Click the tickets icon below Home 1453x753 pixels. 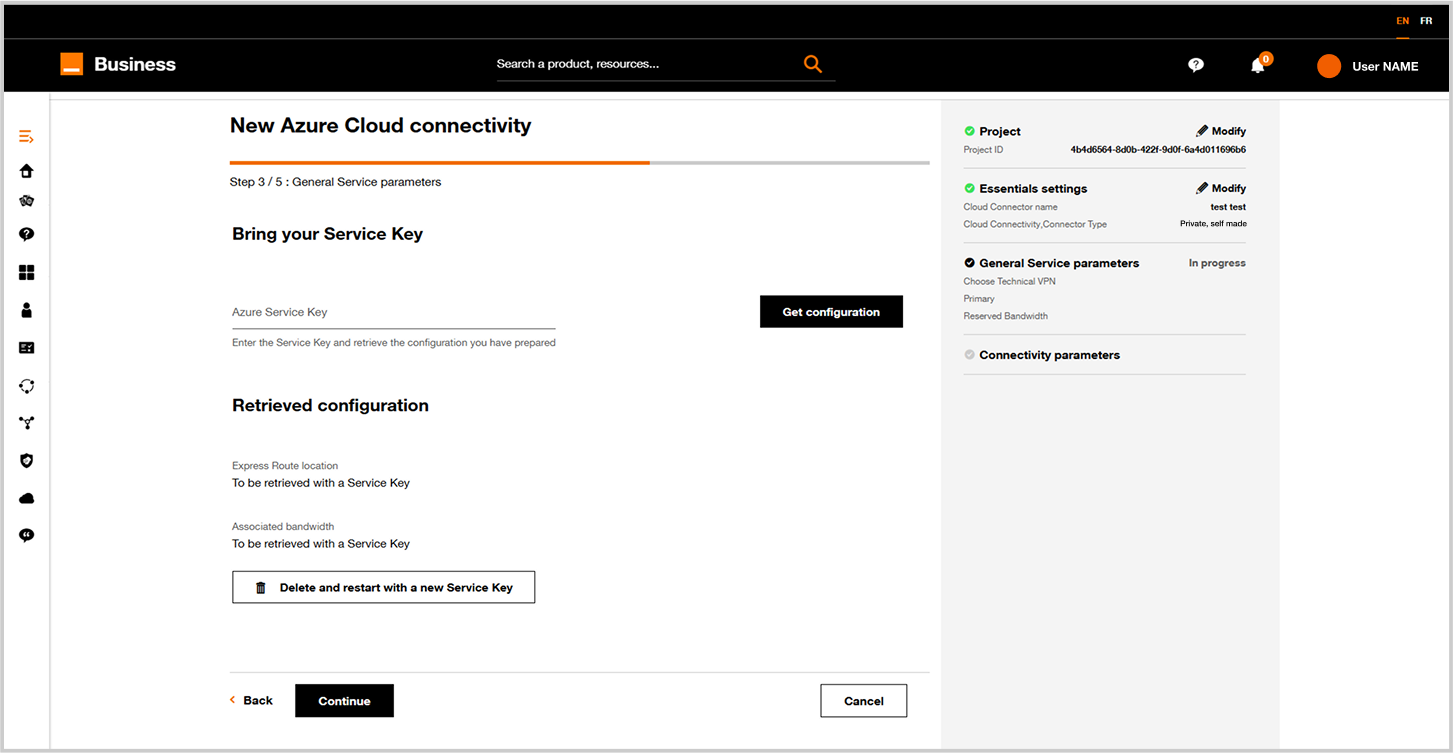pos(27,201)
